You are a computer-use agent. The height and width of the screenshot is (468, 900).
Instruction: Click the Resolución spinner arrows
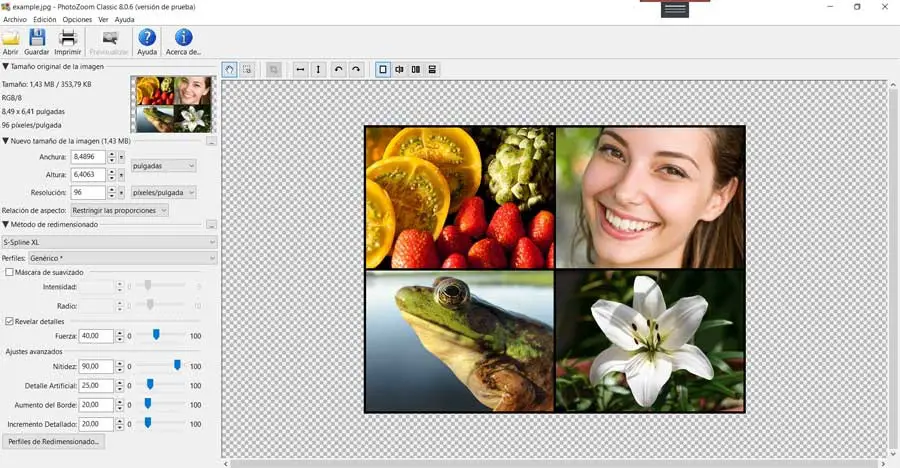click(x=111, y=192)
